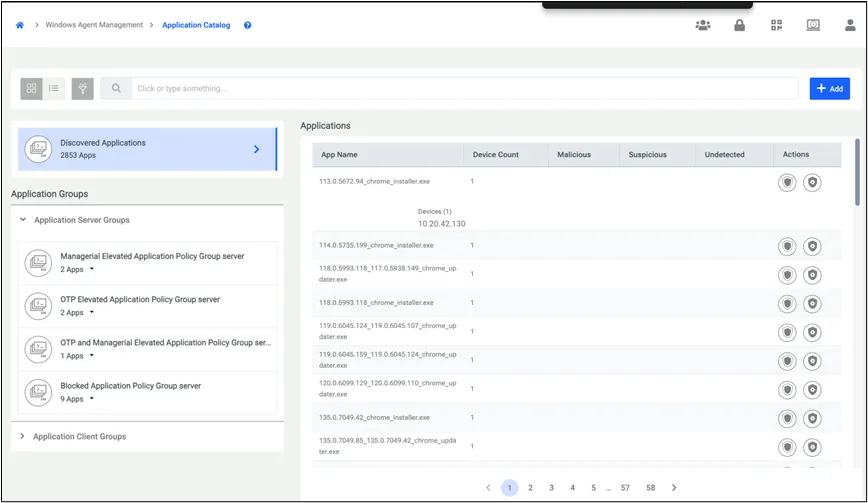The width and height of the screenshot is (868, 503).
Task: Select 113.0.5672.94_chrome_installer.exe app row
Action: coord(576,182)
